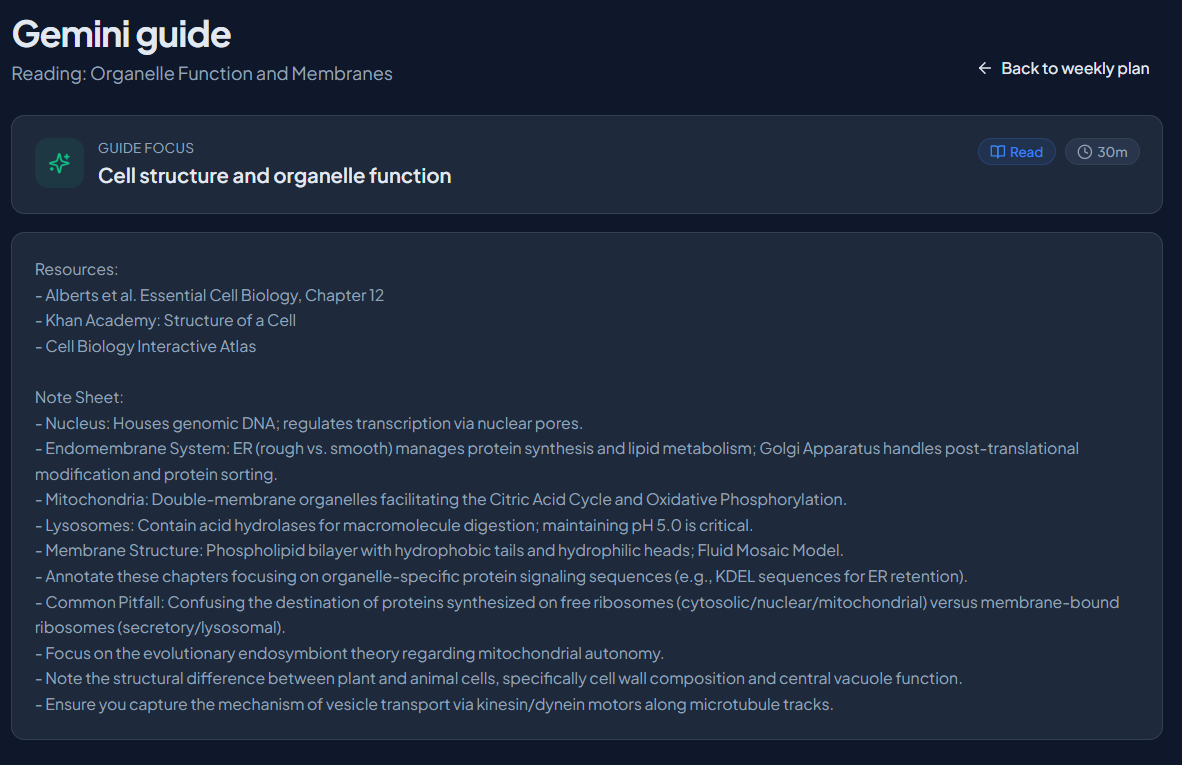
Task: Go back to weekly plan
Action: click(1064, 69)
